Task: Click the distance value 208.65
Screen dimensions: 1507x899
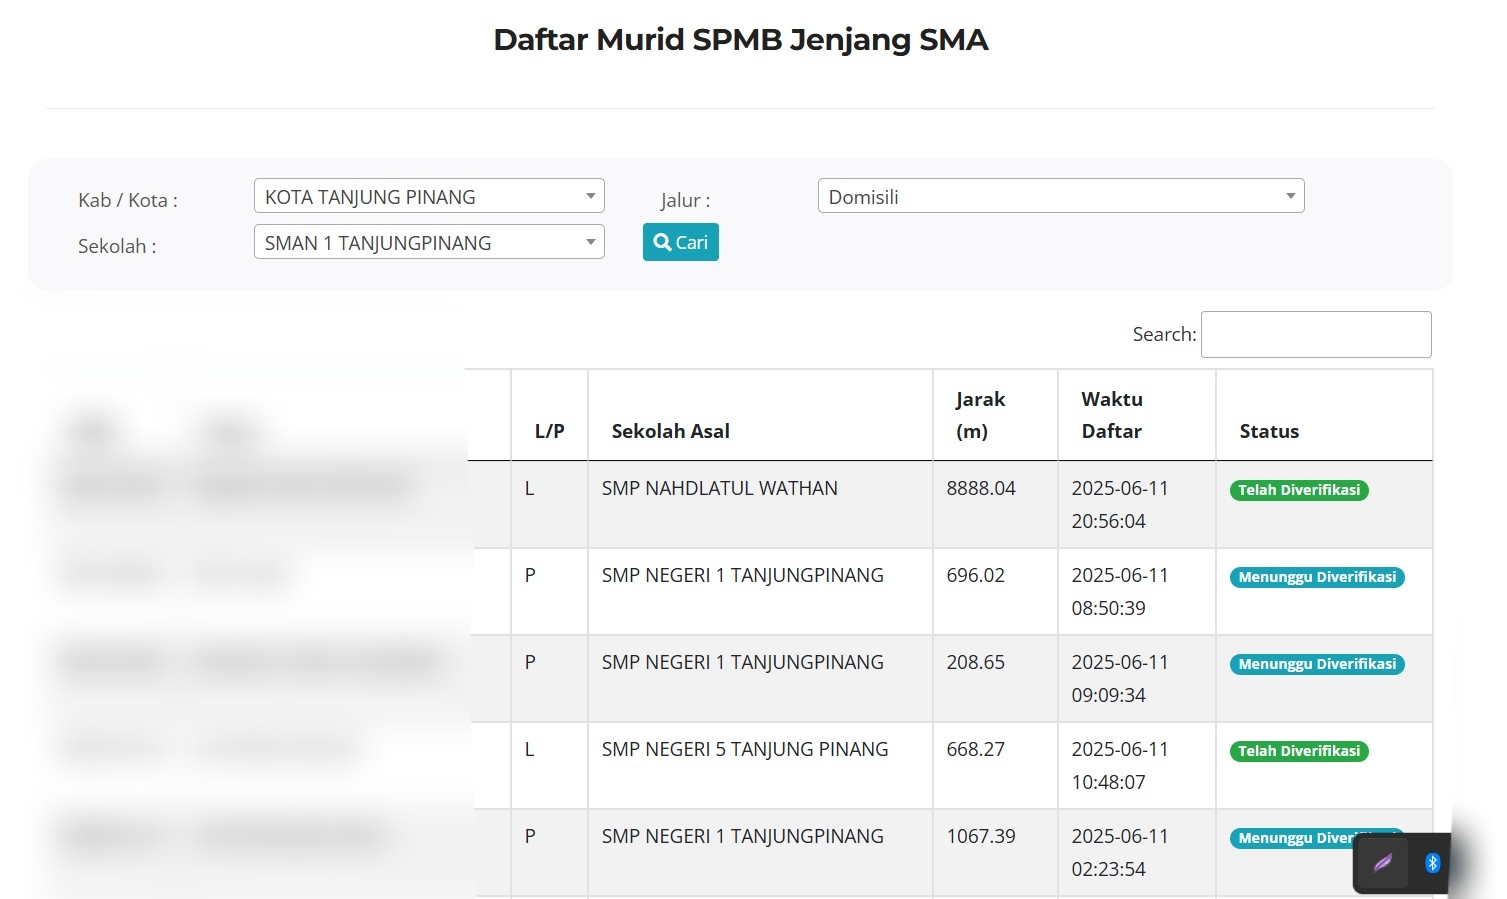Action: pyautogui.click(x=975, y=662)
